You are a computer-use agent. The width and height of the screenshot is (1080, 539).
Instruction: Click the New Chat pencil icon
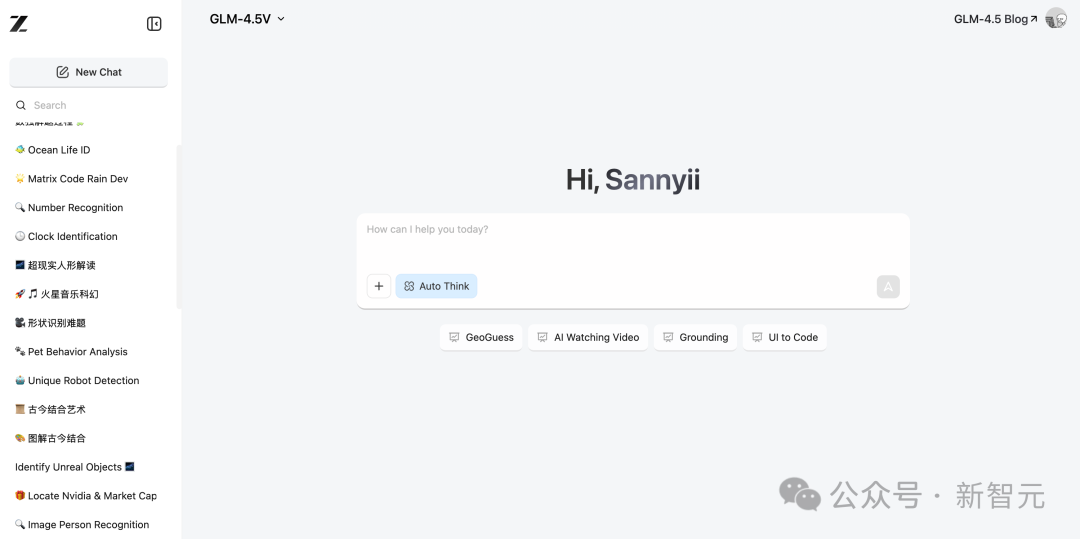point(63,72)
